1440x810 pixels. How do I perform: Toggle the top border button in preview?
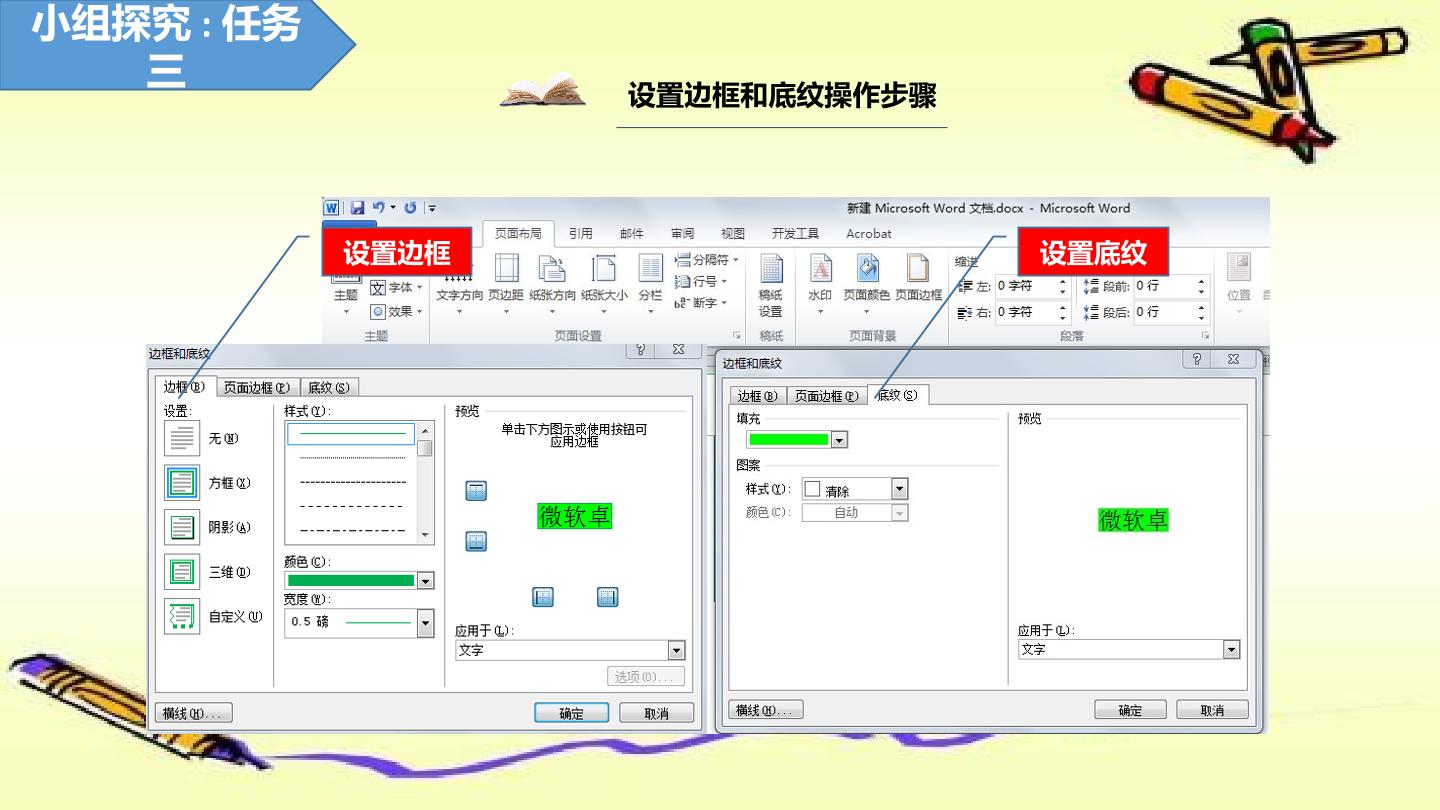(x=476, y=490)
